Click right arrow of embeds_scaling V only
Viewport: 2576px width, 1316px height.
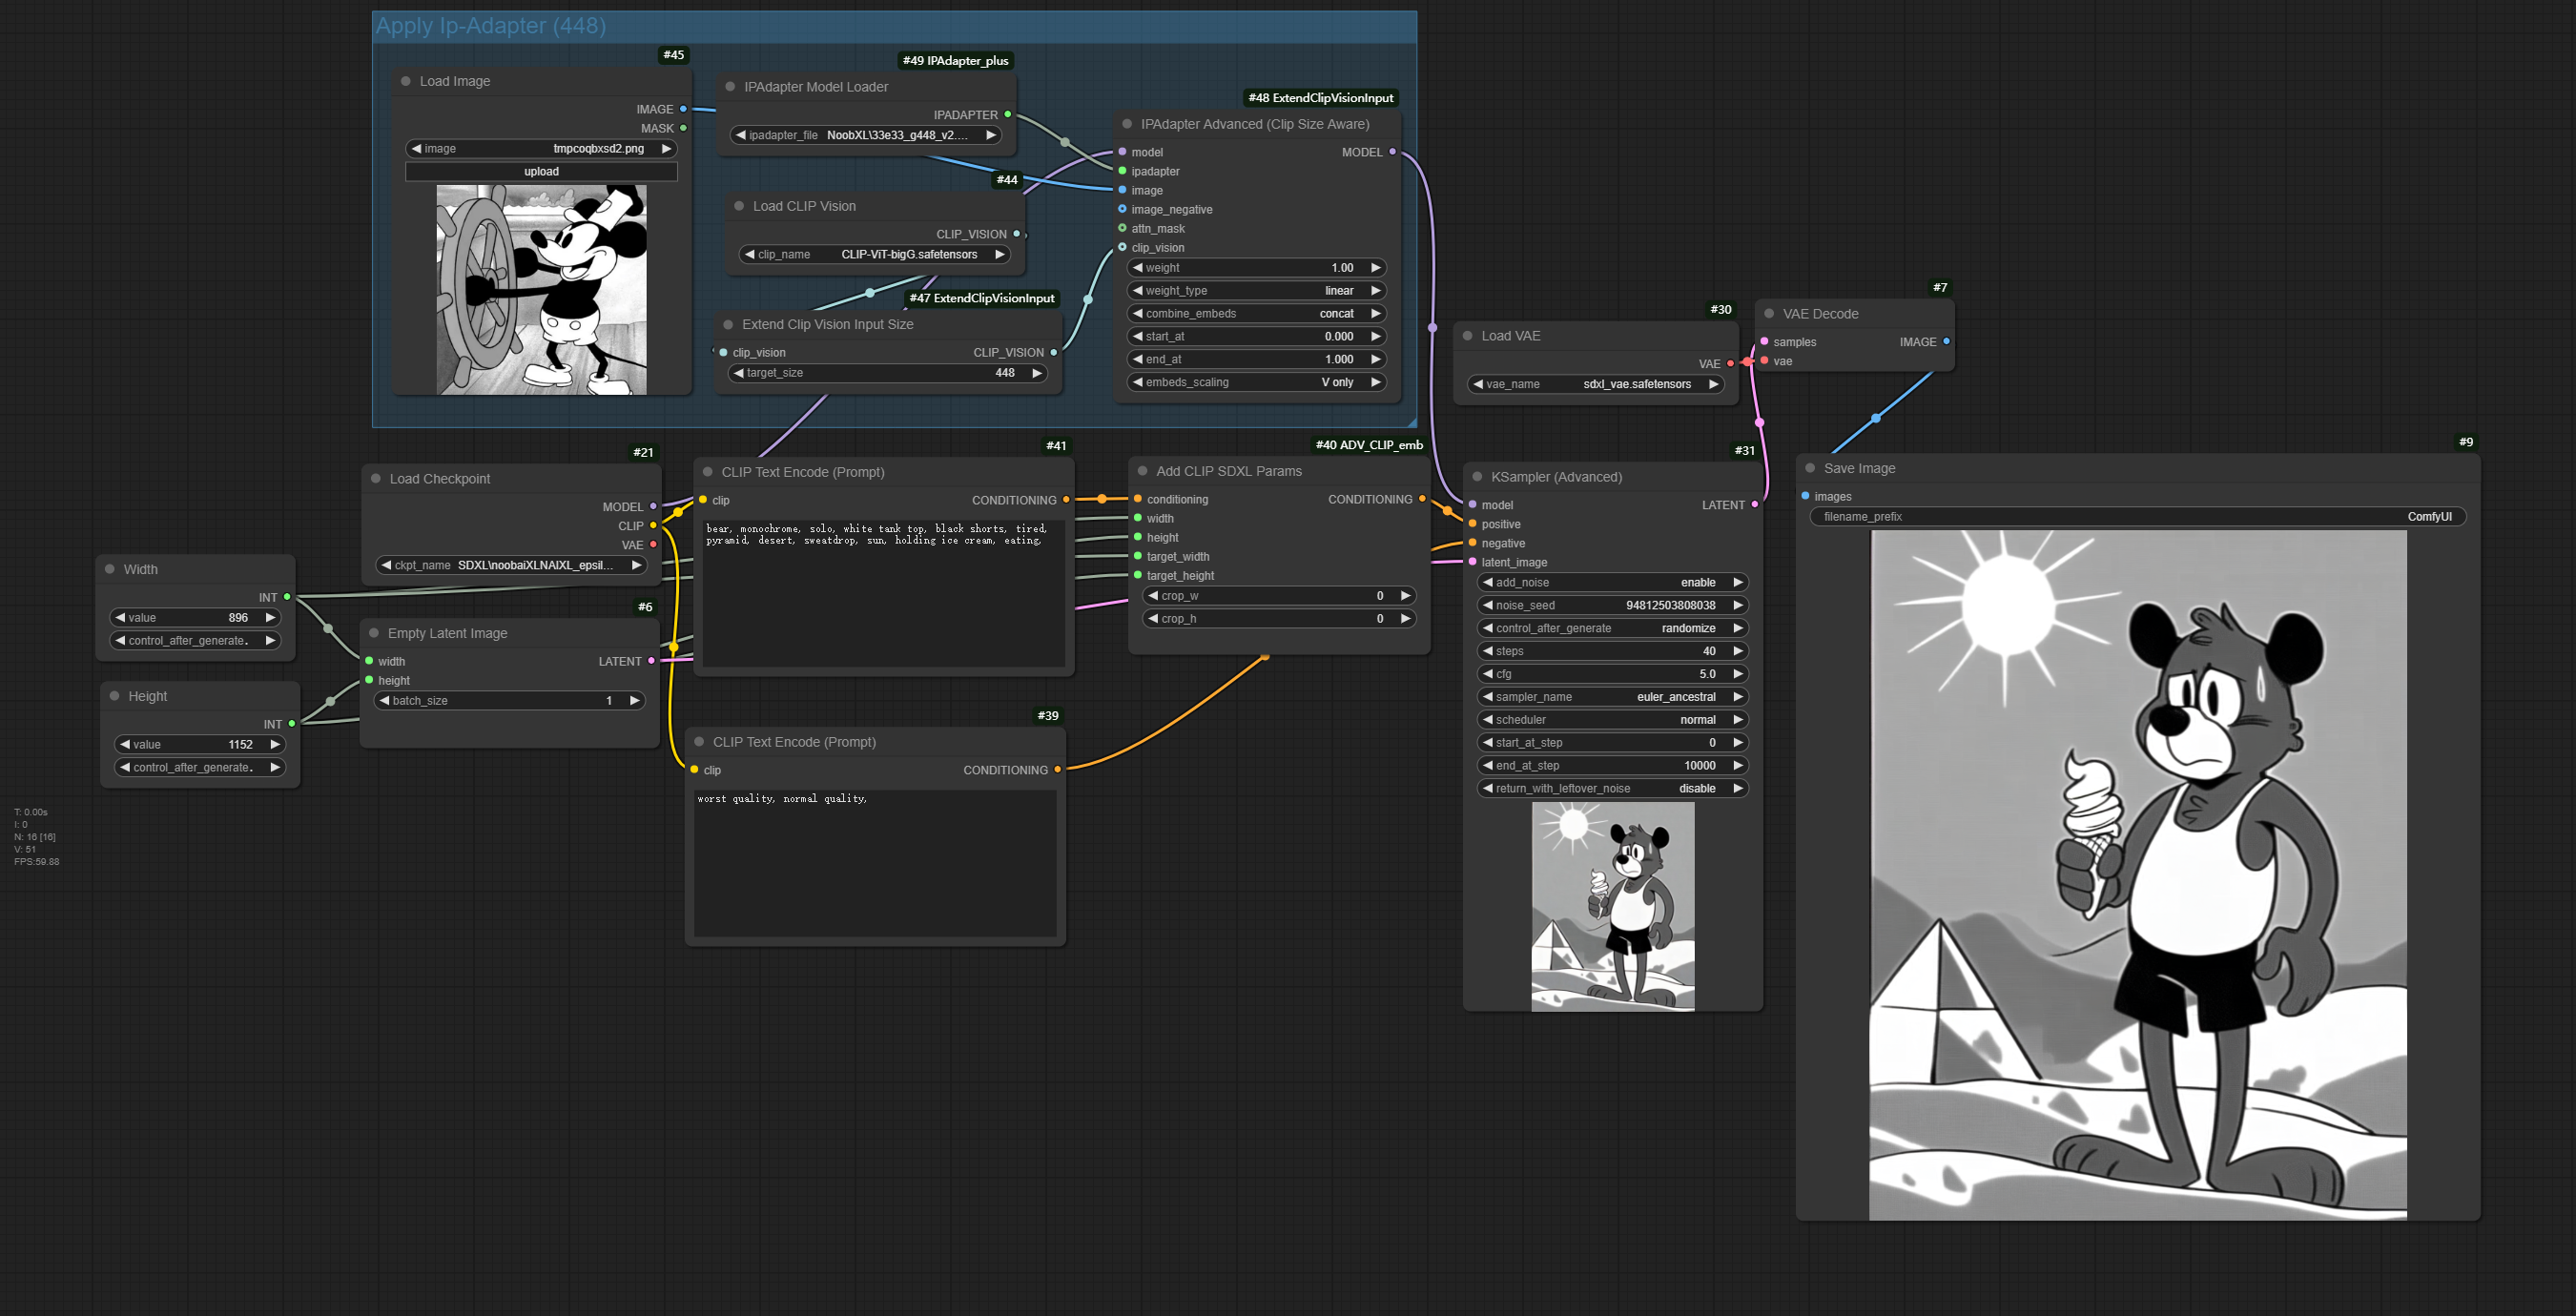click(x=1376, y=382)
